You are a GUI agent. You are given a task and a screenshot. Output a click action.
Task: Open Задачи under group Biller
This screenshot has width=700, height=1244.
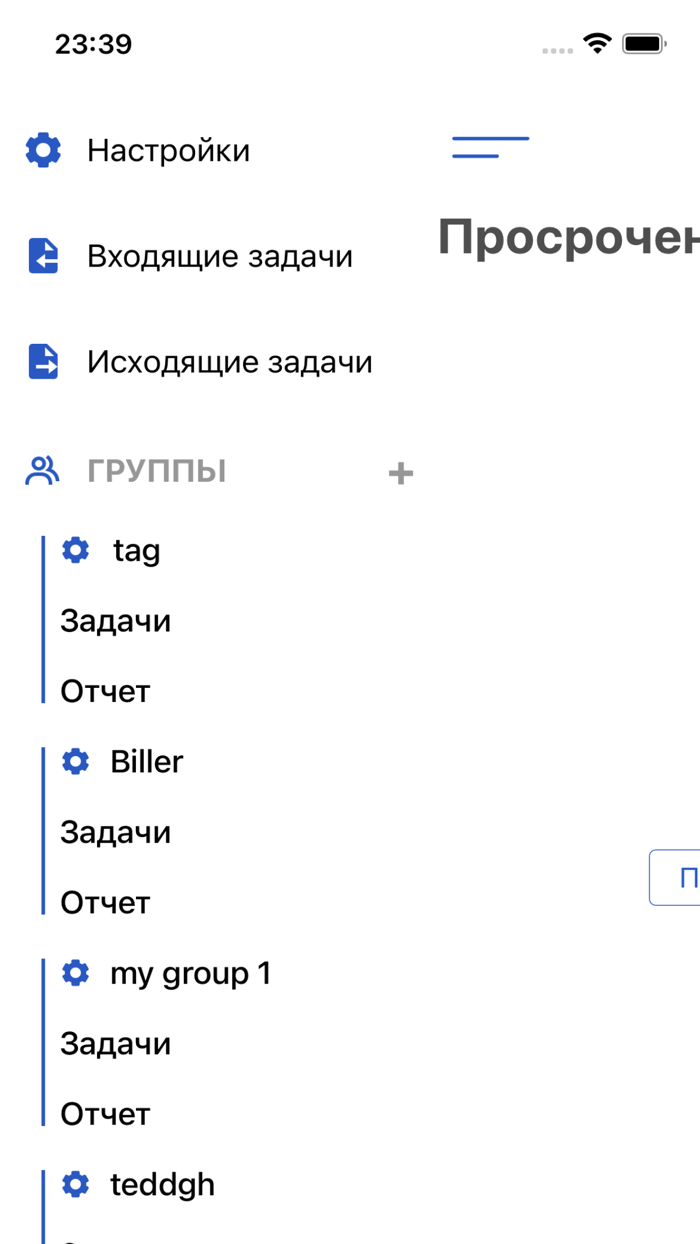click(x=116, y=832)
